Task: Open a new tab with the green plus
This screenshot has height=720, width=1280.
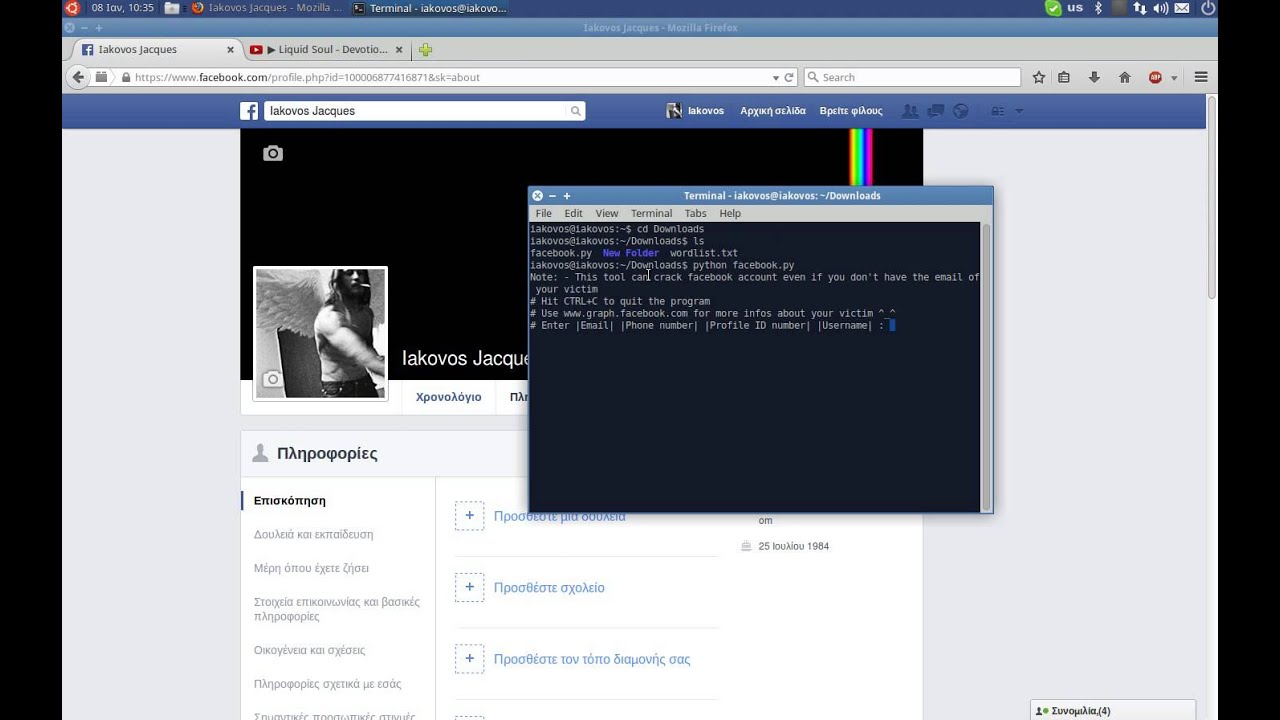Action: pyautogui.click(x=426, y=49)
